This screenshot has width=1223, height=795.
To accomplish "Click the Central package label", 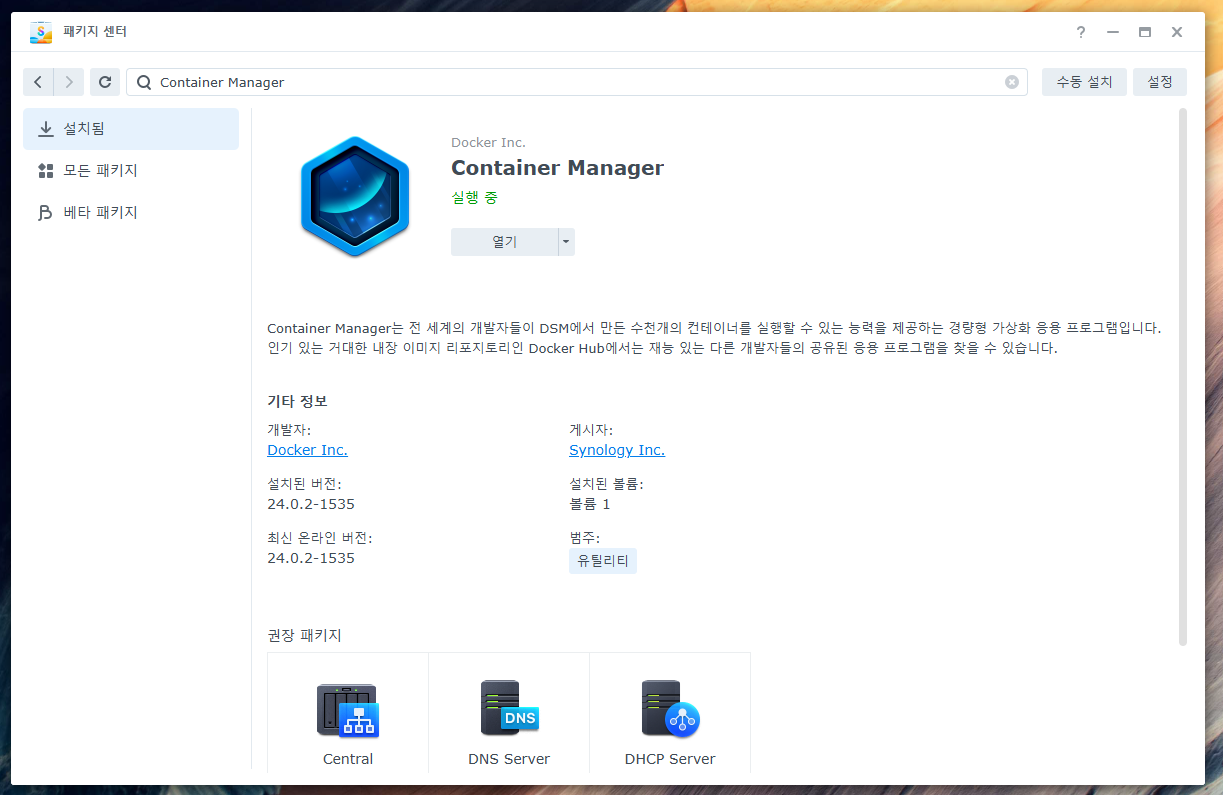I will [347, 759].
